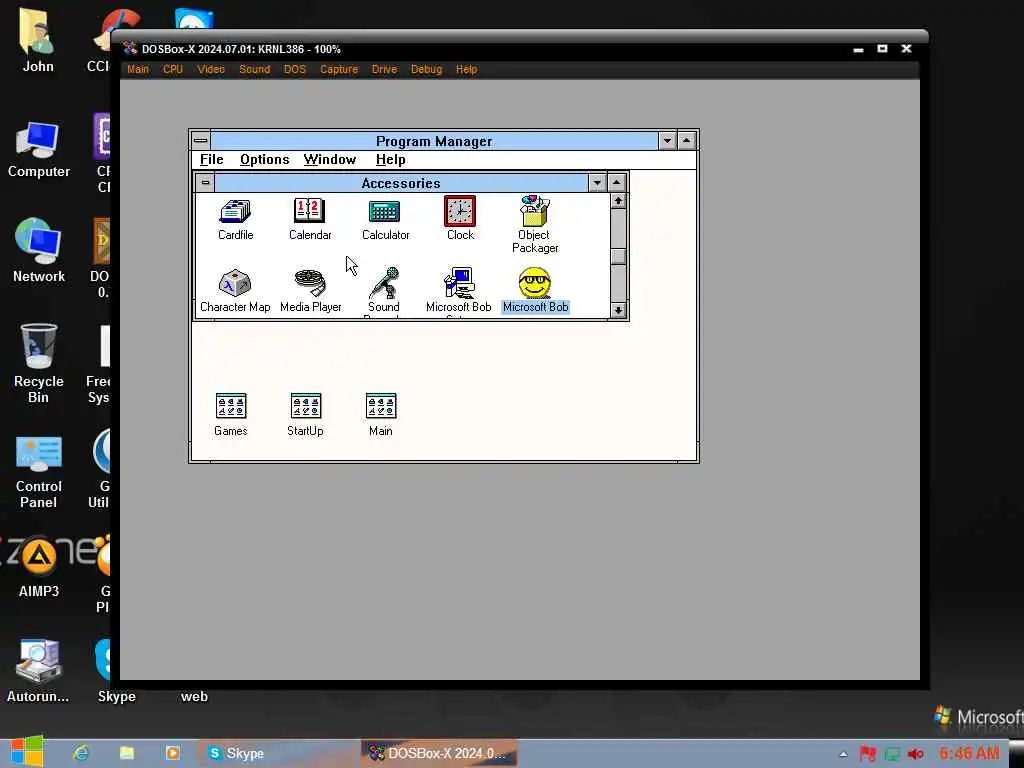Click the Windows Start button
Image resolution: width=1024 pixels, height=768 pixels.
(x=27, y=751)
